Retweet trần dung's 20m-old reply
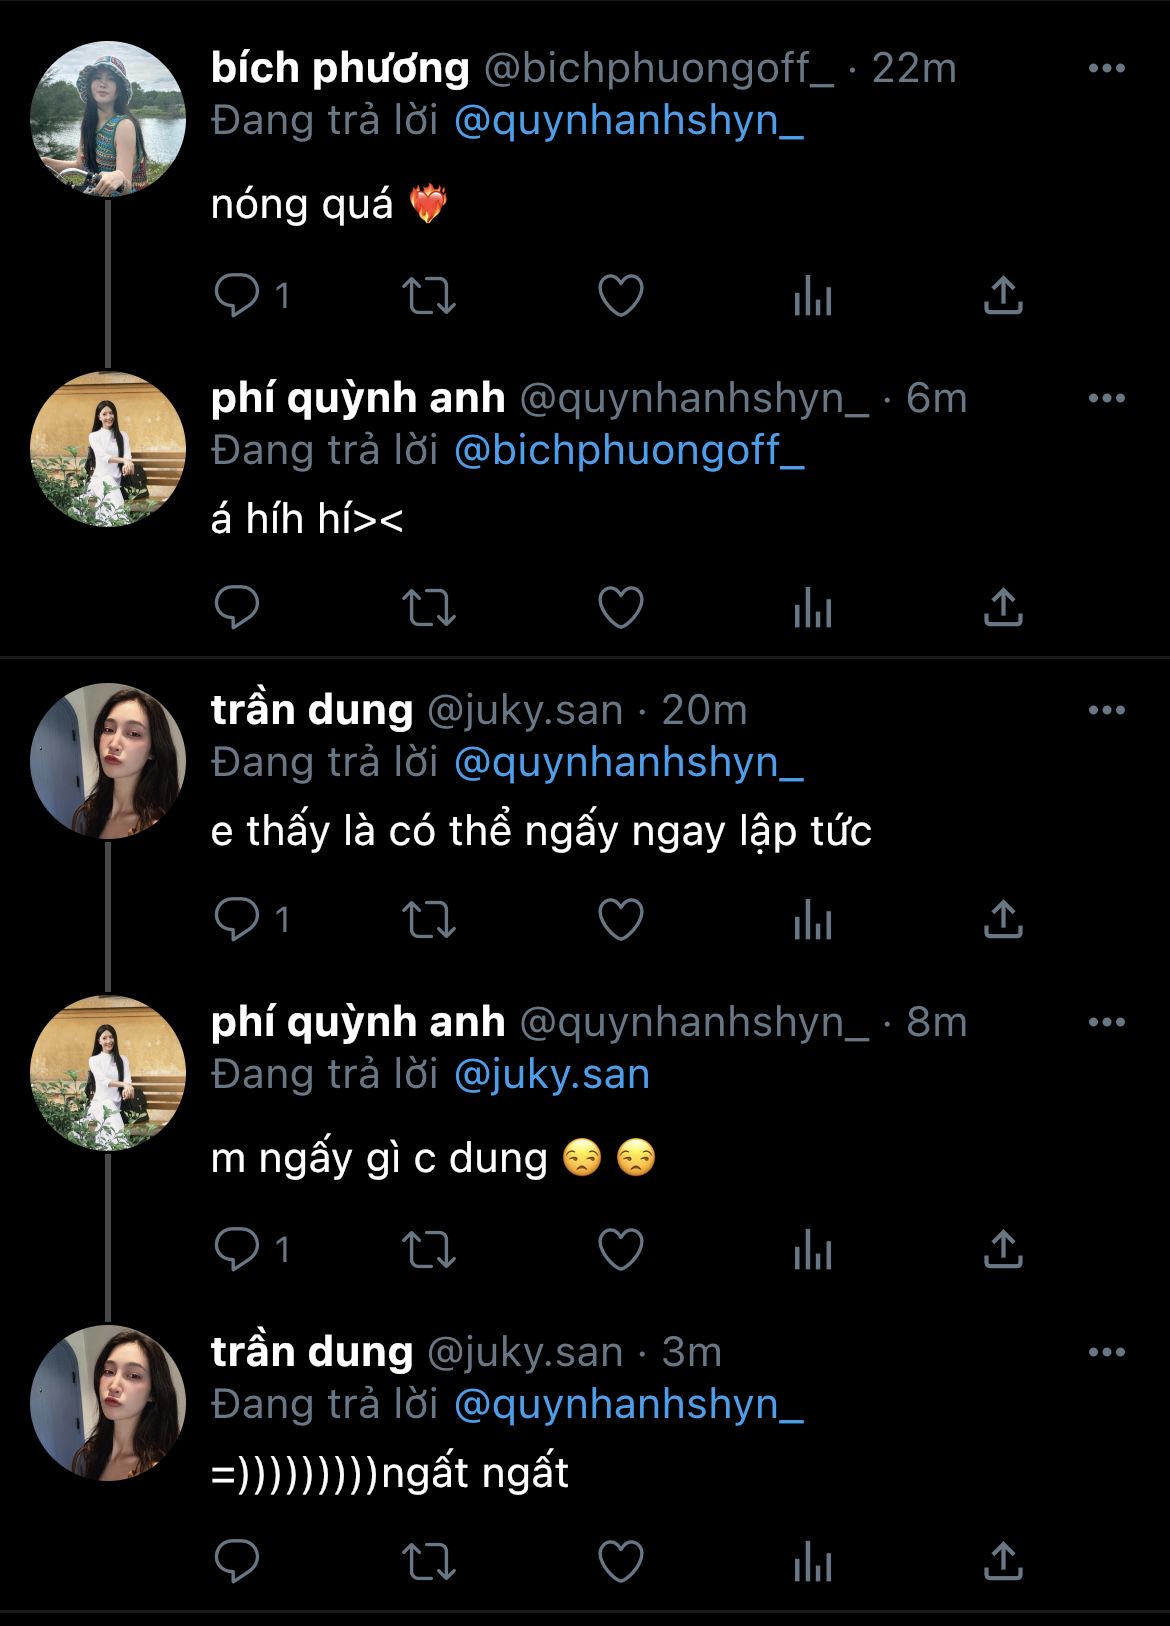 pos(428,920)
